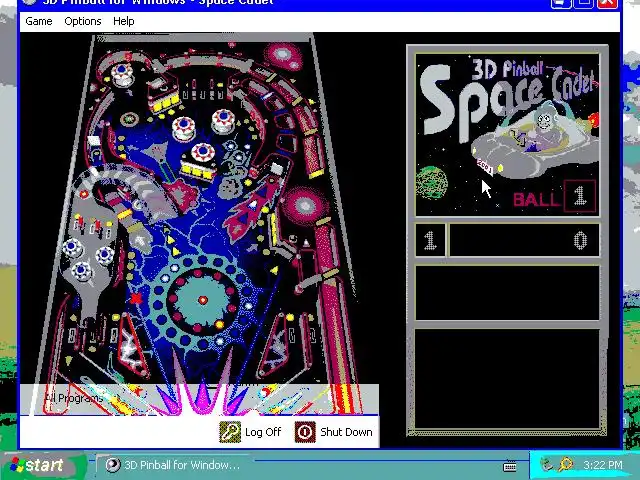The height and width of the screenshot is (480, 640).
Task: Click the red star light on the table
Action: click(x=136, y=299)
